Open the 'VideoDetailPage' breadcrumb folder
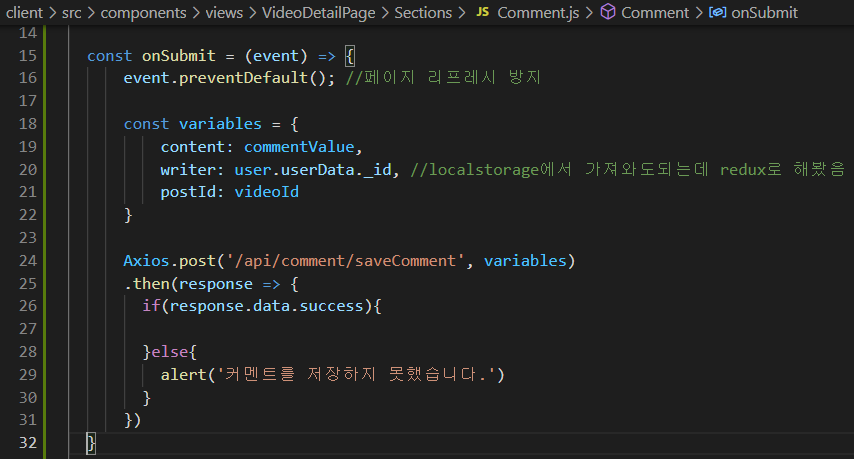This screenshot has width=854, height=459. [x=319, y=13]
